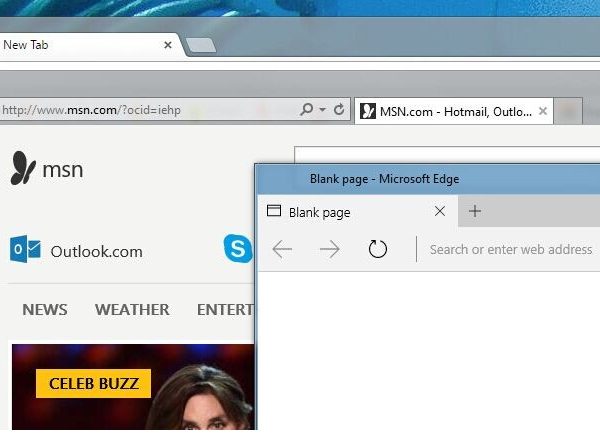Image resolution: width=600 pixels, height=438 pixels.
Task: Select the Blank page tab in Edge
Action: tap(340, 212)
